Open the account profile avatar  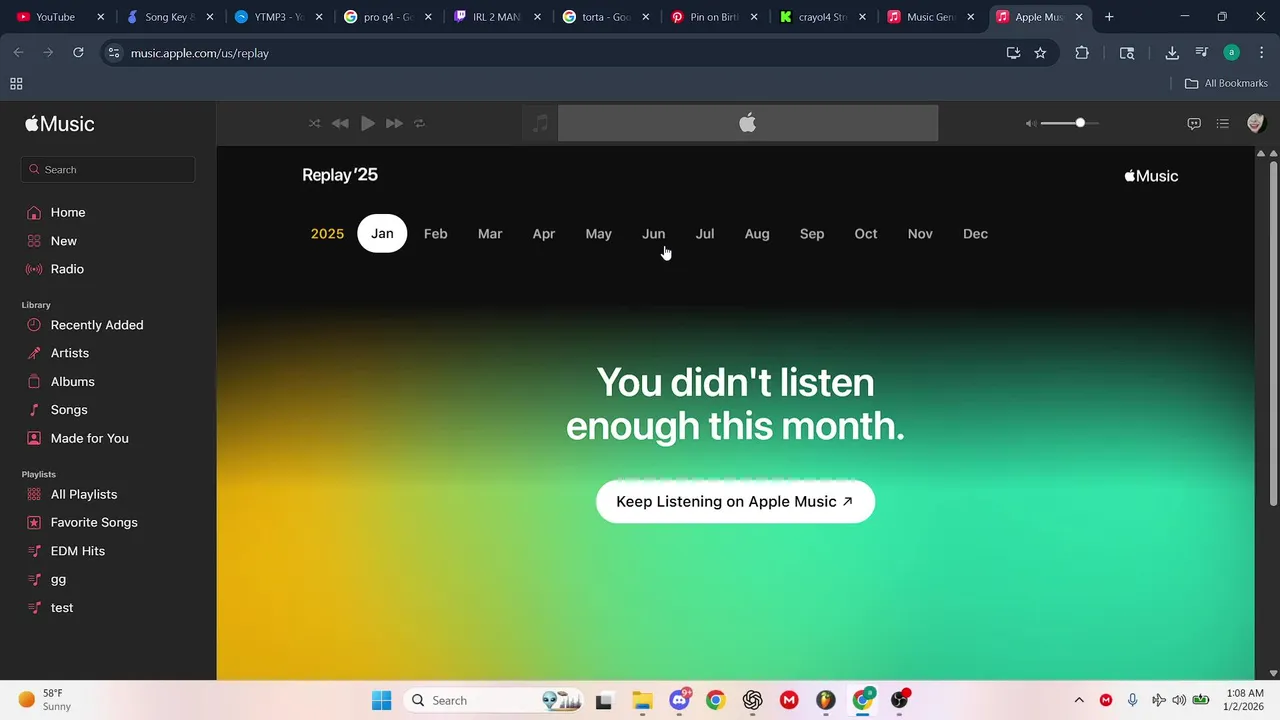pyautogui.click(x=1256, y=123)
